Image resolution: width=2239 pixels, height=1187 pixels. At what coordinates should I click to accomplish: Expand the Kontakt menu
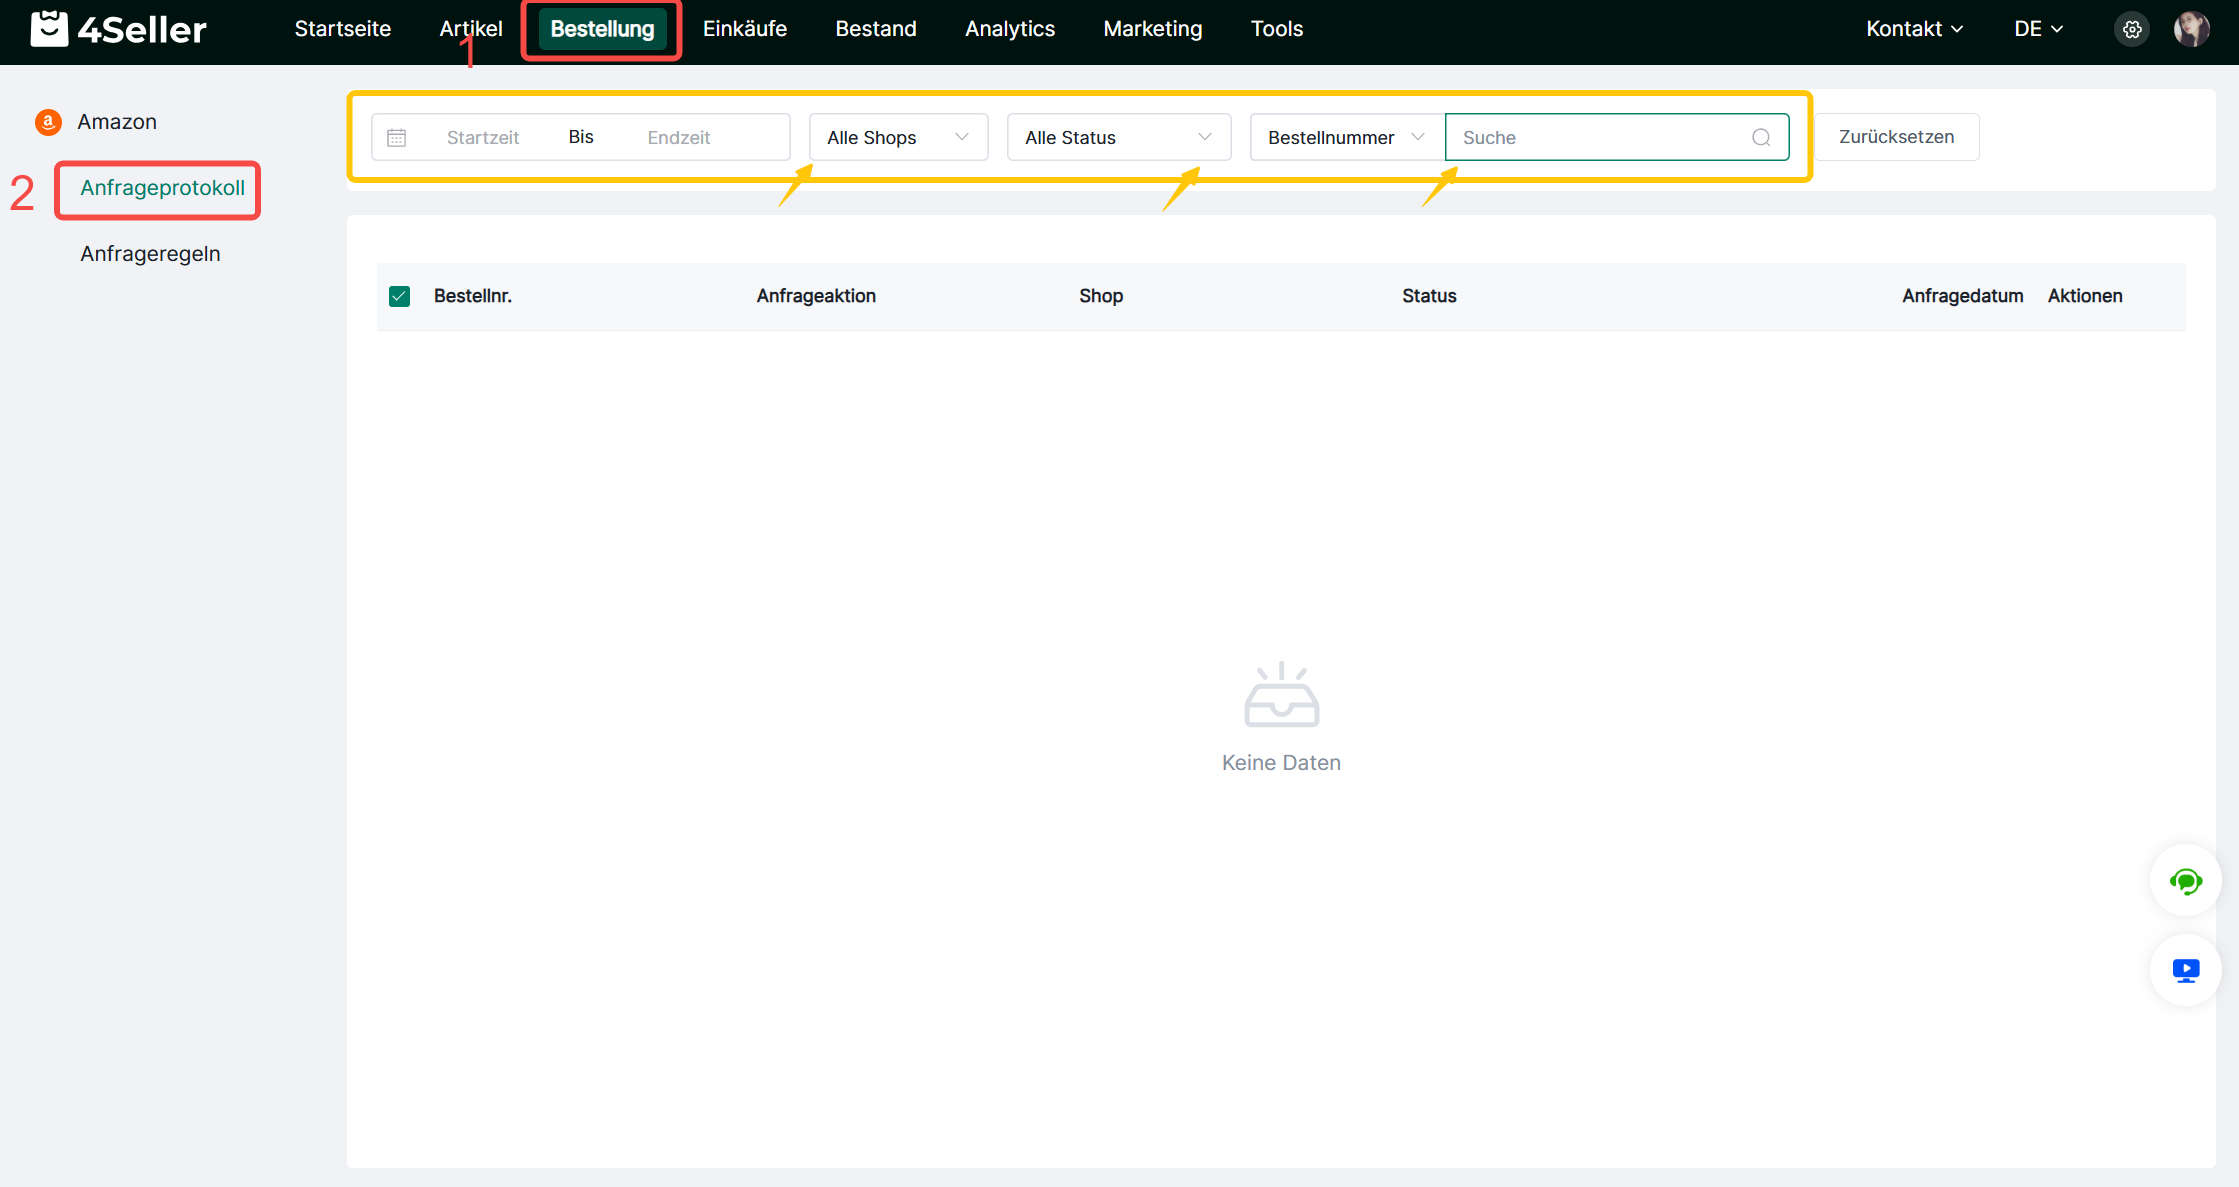[x=1914, y=29]
